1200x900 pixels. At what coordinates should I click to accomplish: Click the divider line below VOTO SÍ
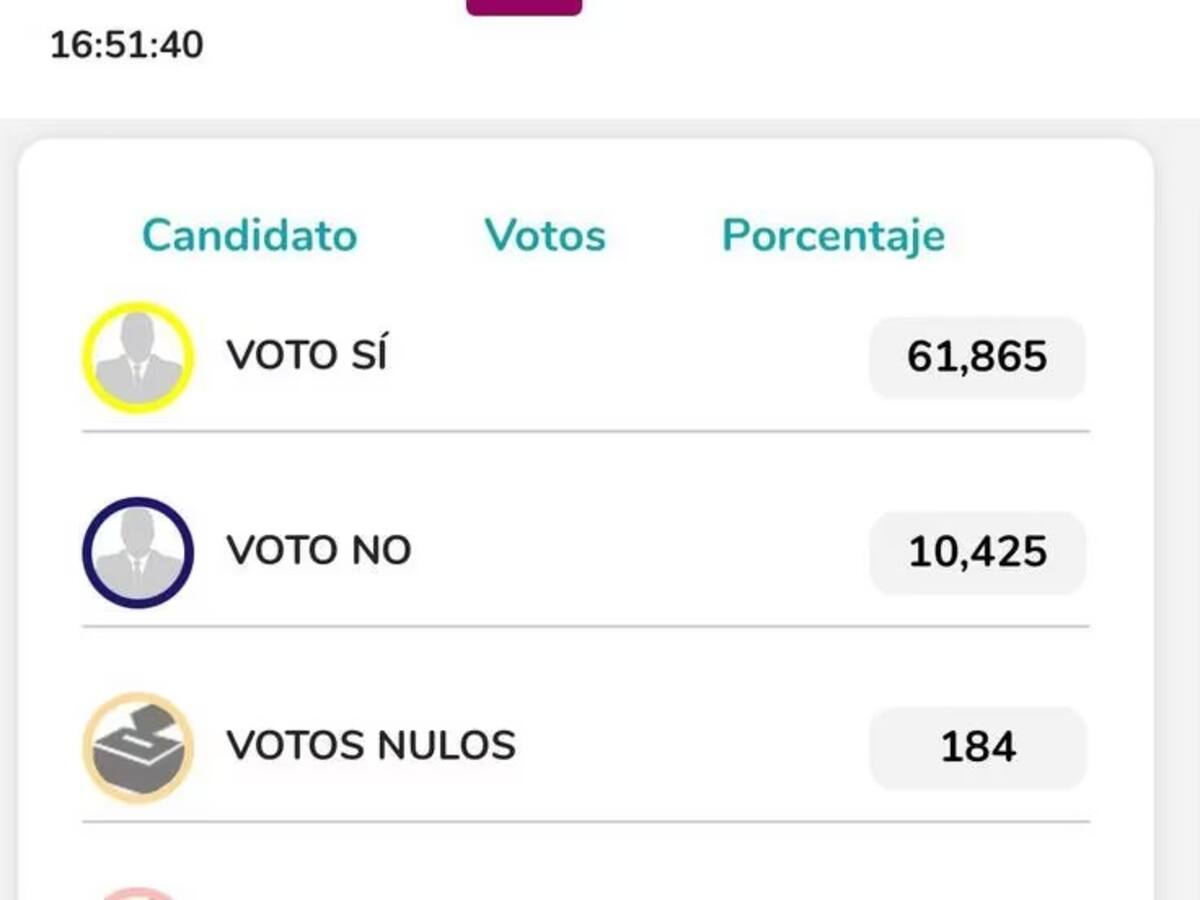click(x=585, y=432)
